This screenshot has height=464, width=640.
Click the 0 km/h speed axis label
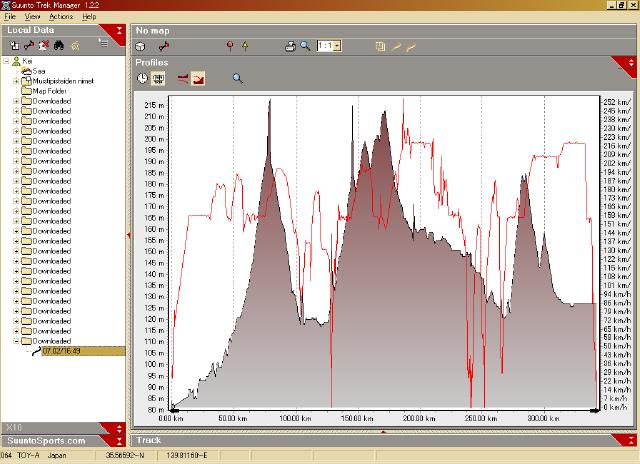pyautogui.click(x=615, y=407)
